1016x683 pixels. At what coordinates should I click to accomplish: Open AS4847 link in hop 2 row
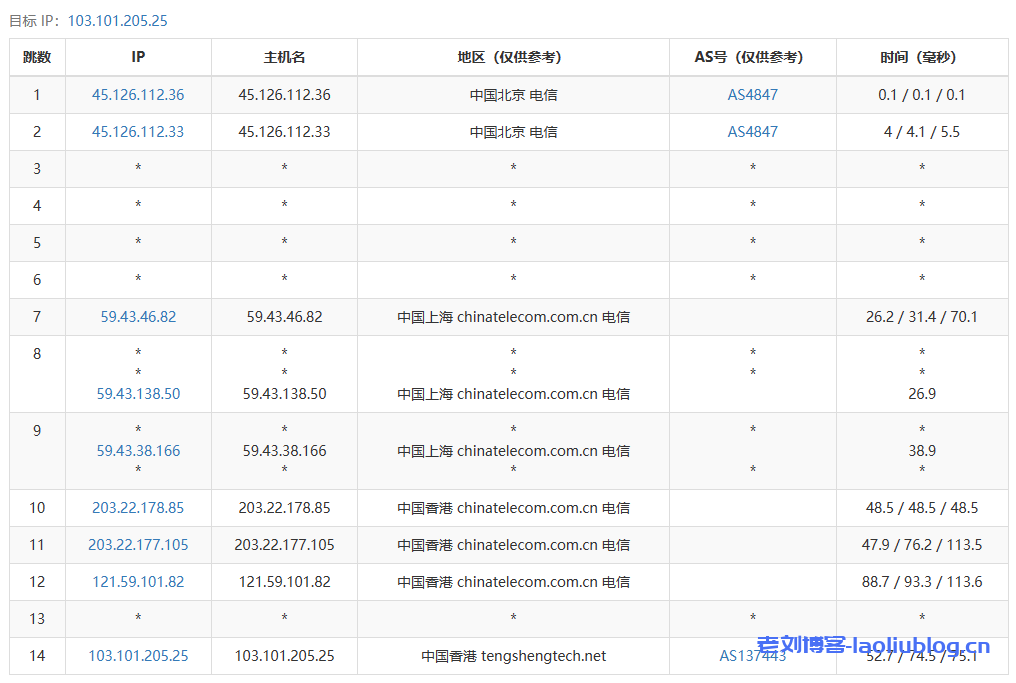[752, 131]
